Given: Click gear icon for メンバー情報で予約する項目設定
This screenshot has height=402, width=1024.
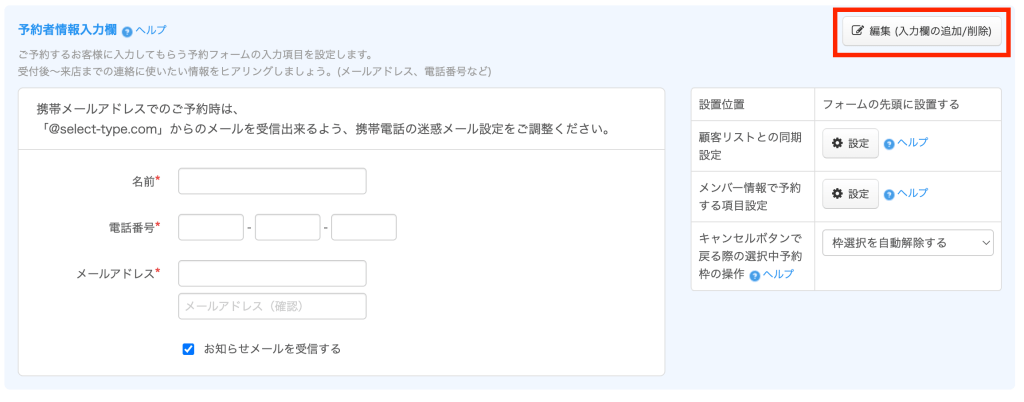Looking at the screenshot, I should (838, 194).
